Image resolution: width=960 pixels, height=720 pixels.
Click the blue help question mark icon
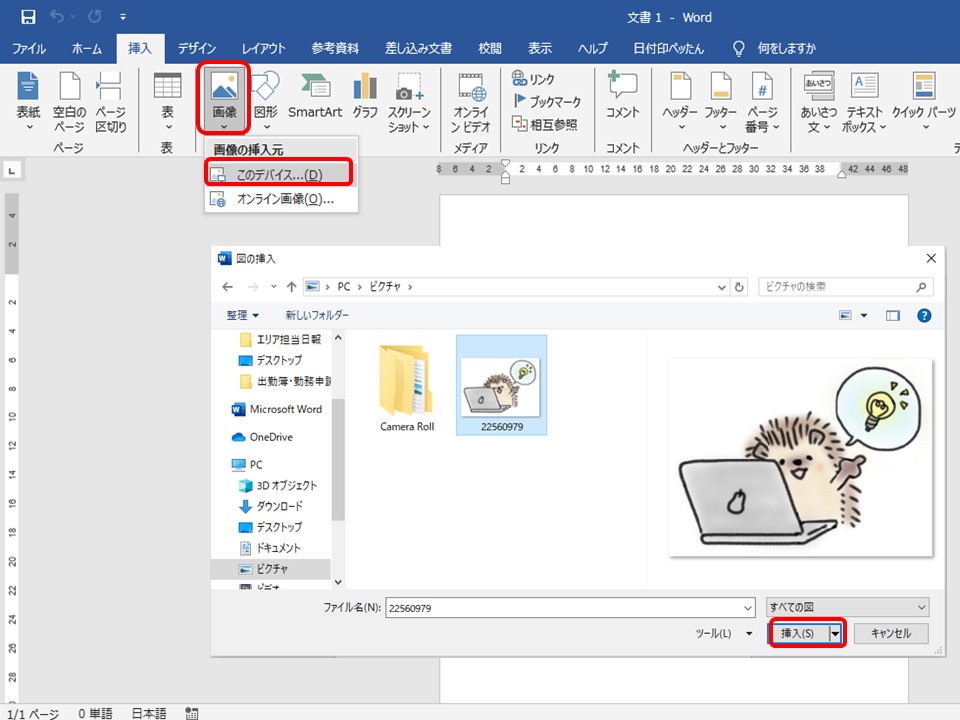[924, 315]
